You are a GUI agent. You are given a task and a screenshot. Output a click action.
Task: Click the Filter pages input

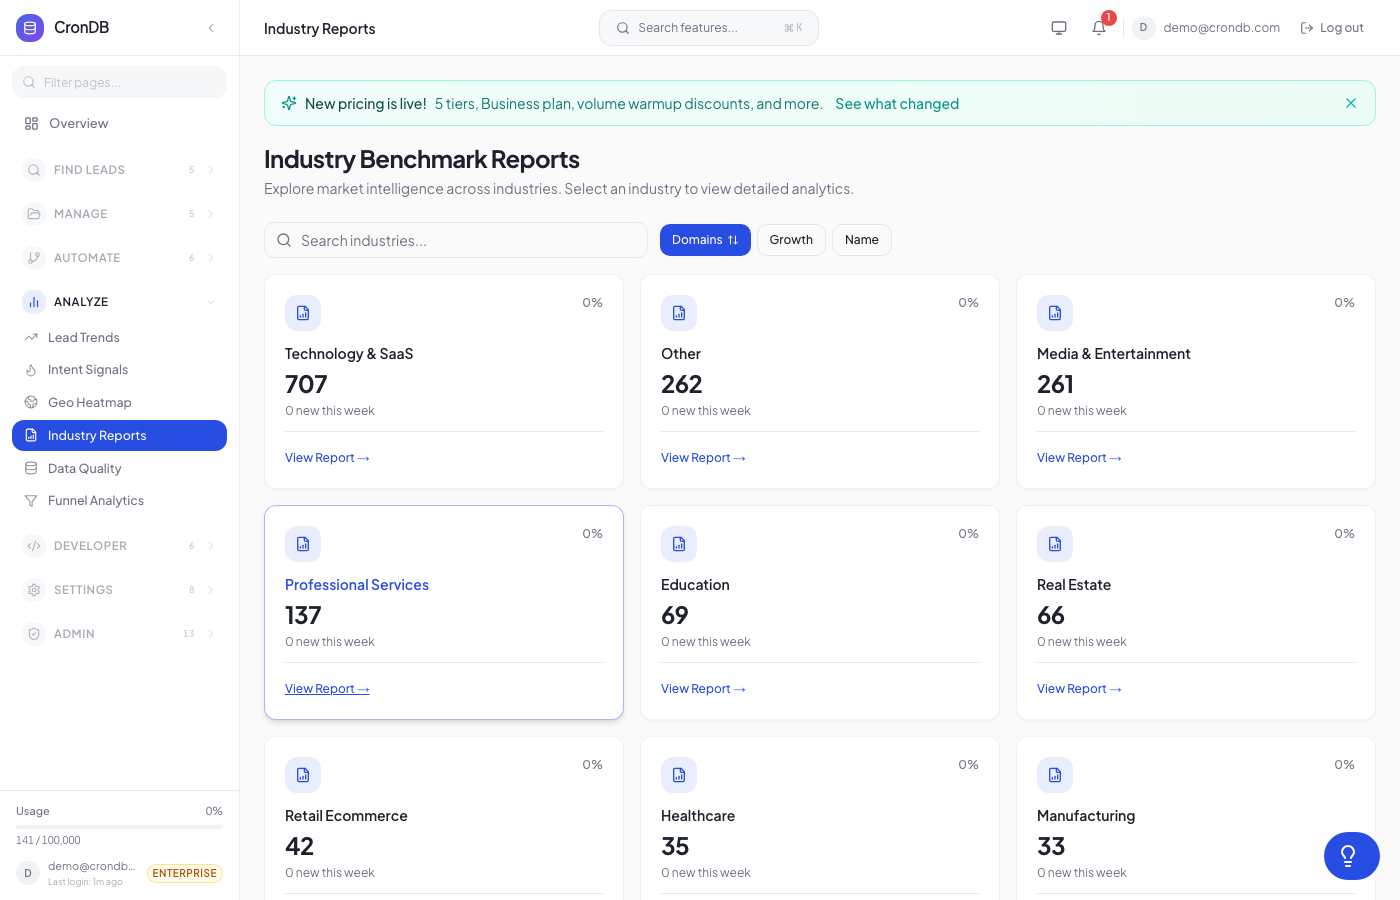click(x=119, y=82)
